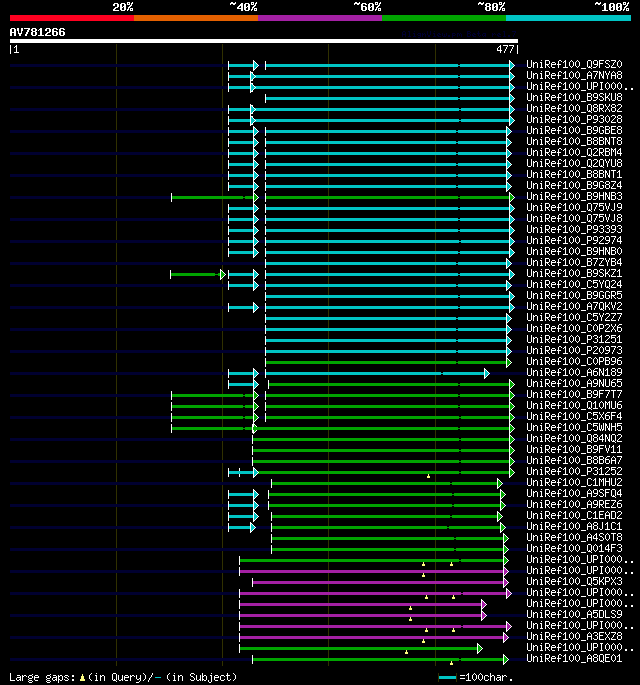Go to the UniRef100_A9SFQ4 label
Image resolution: width=640 pixels, height=685 pixels.
coord(574,493)
